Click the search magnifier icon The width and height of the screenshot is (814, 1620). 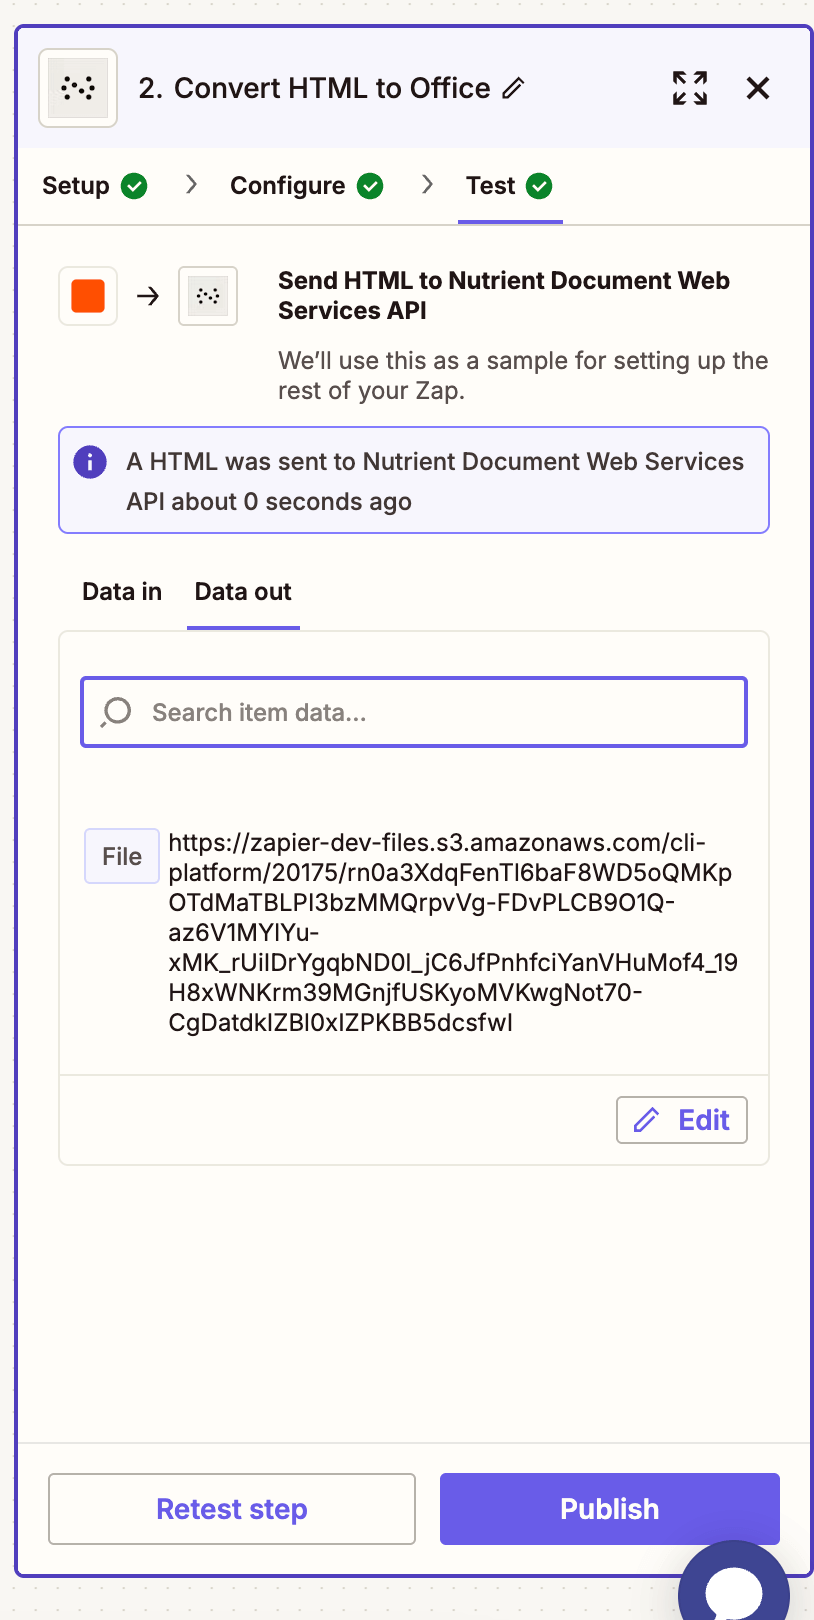pyautogui.click(x=117, y=712)
